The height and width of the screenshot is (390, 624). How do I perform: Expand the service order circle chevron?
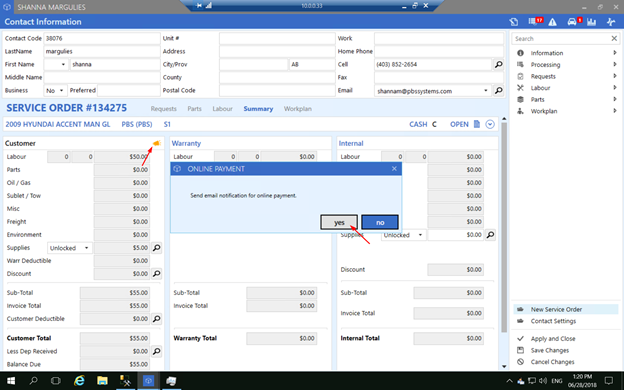[x=490, y=124]
